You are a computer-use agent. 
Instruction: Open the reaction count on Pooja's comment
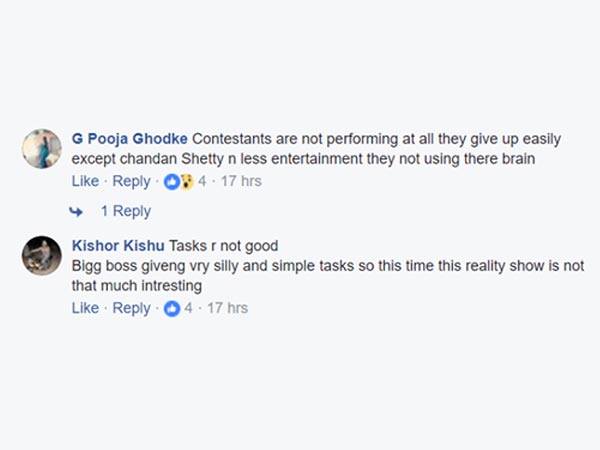(x=201, y=181)
